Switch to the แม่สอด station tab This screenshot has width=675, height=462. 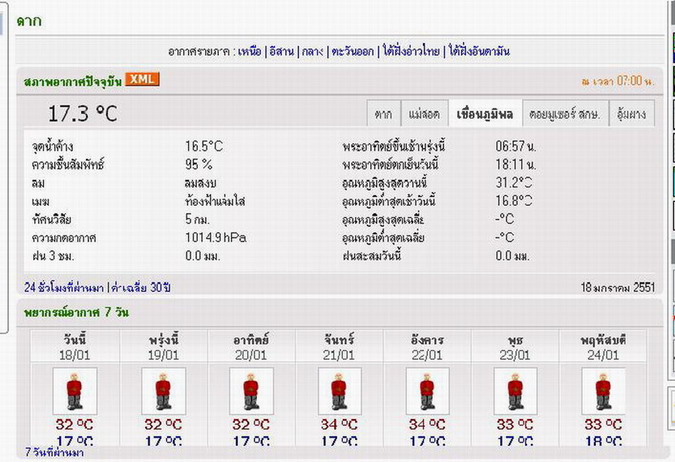coord(423,114)
